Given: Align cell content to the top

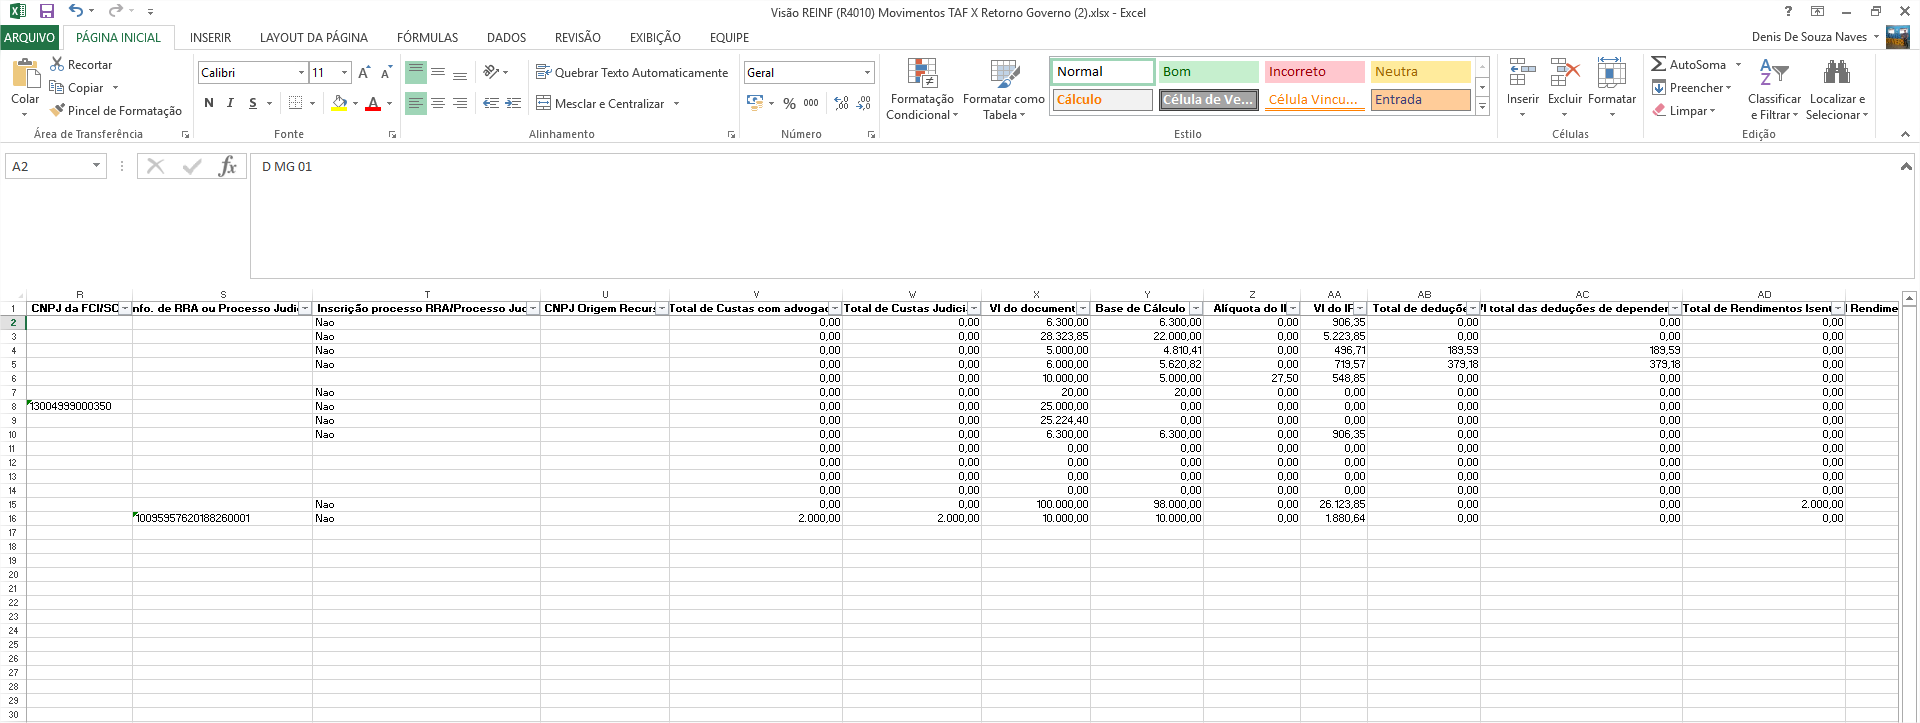Looking at the screenshot, I should [416, 73].
